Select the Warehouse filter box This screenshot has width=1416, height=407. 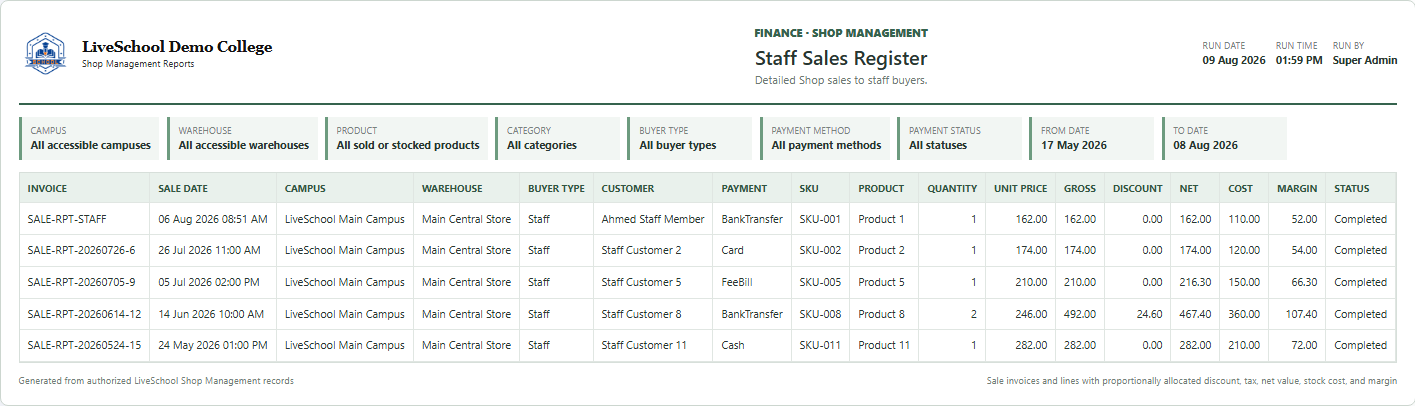(242, 139)
